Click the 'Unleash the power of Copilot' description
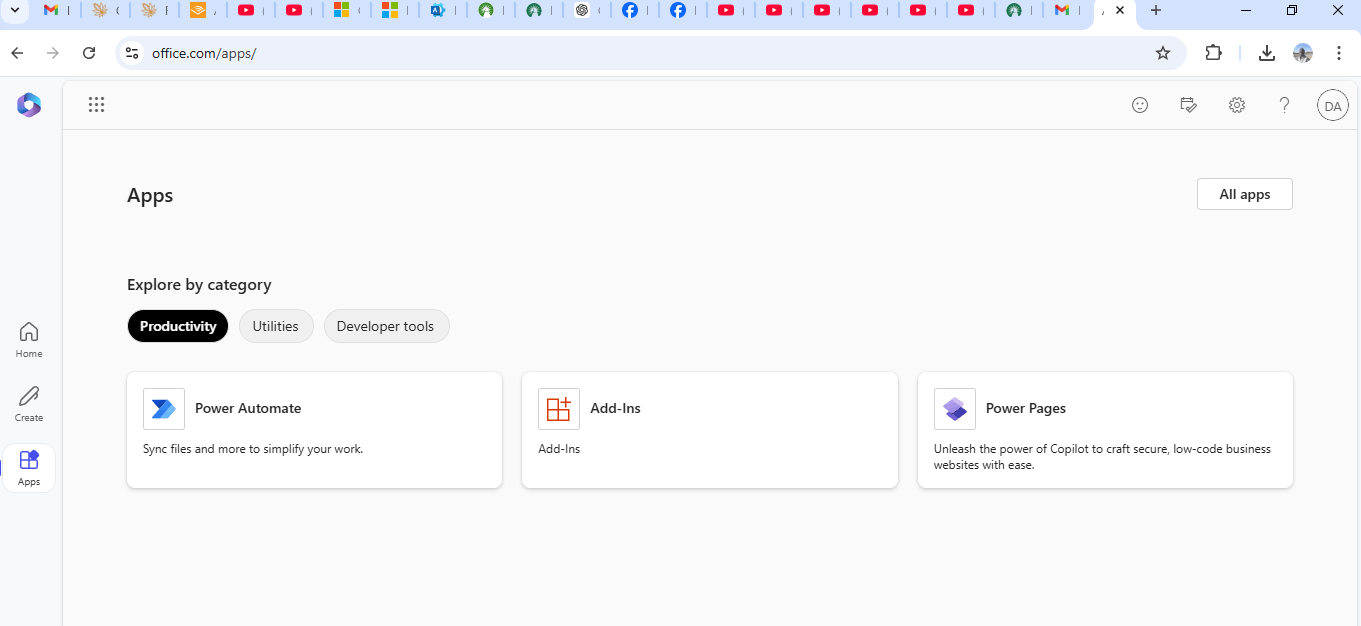The image size is (1361, 626). (1102, 457)
